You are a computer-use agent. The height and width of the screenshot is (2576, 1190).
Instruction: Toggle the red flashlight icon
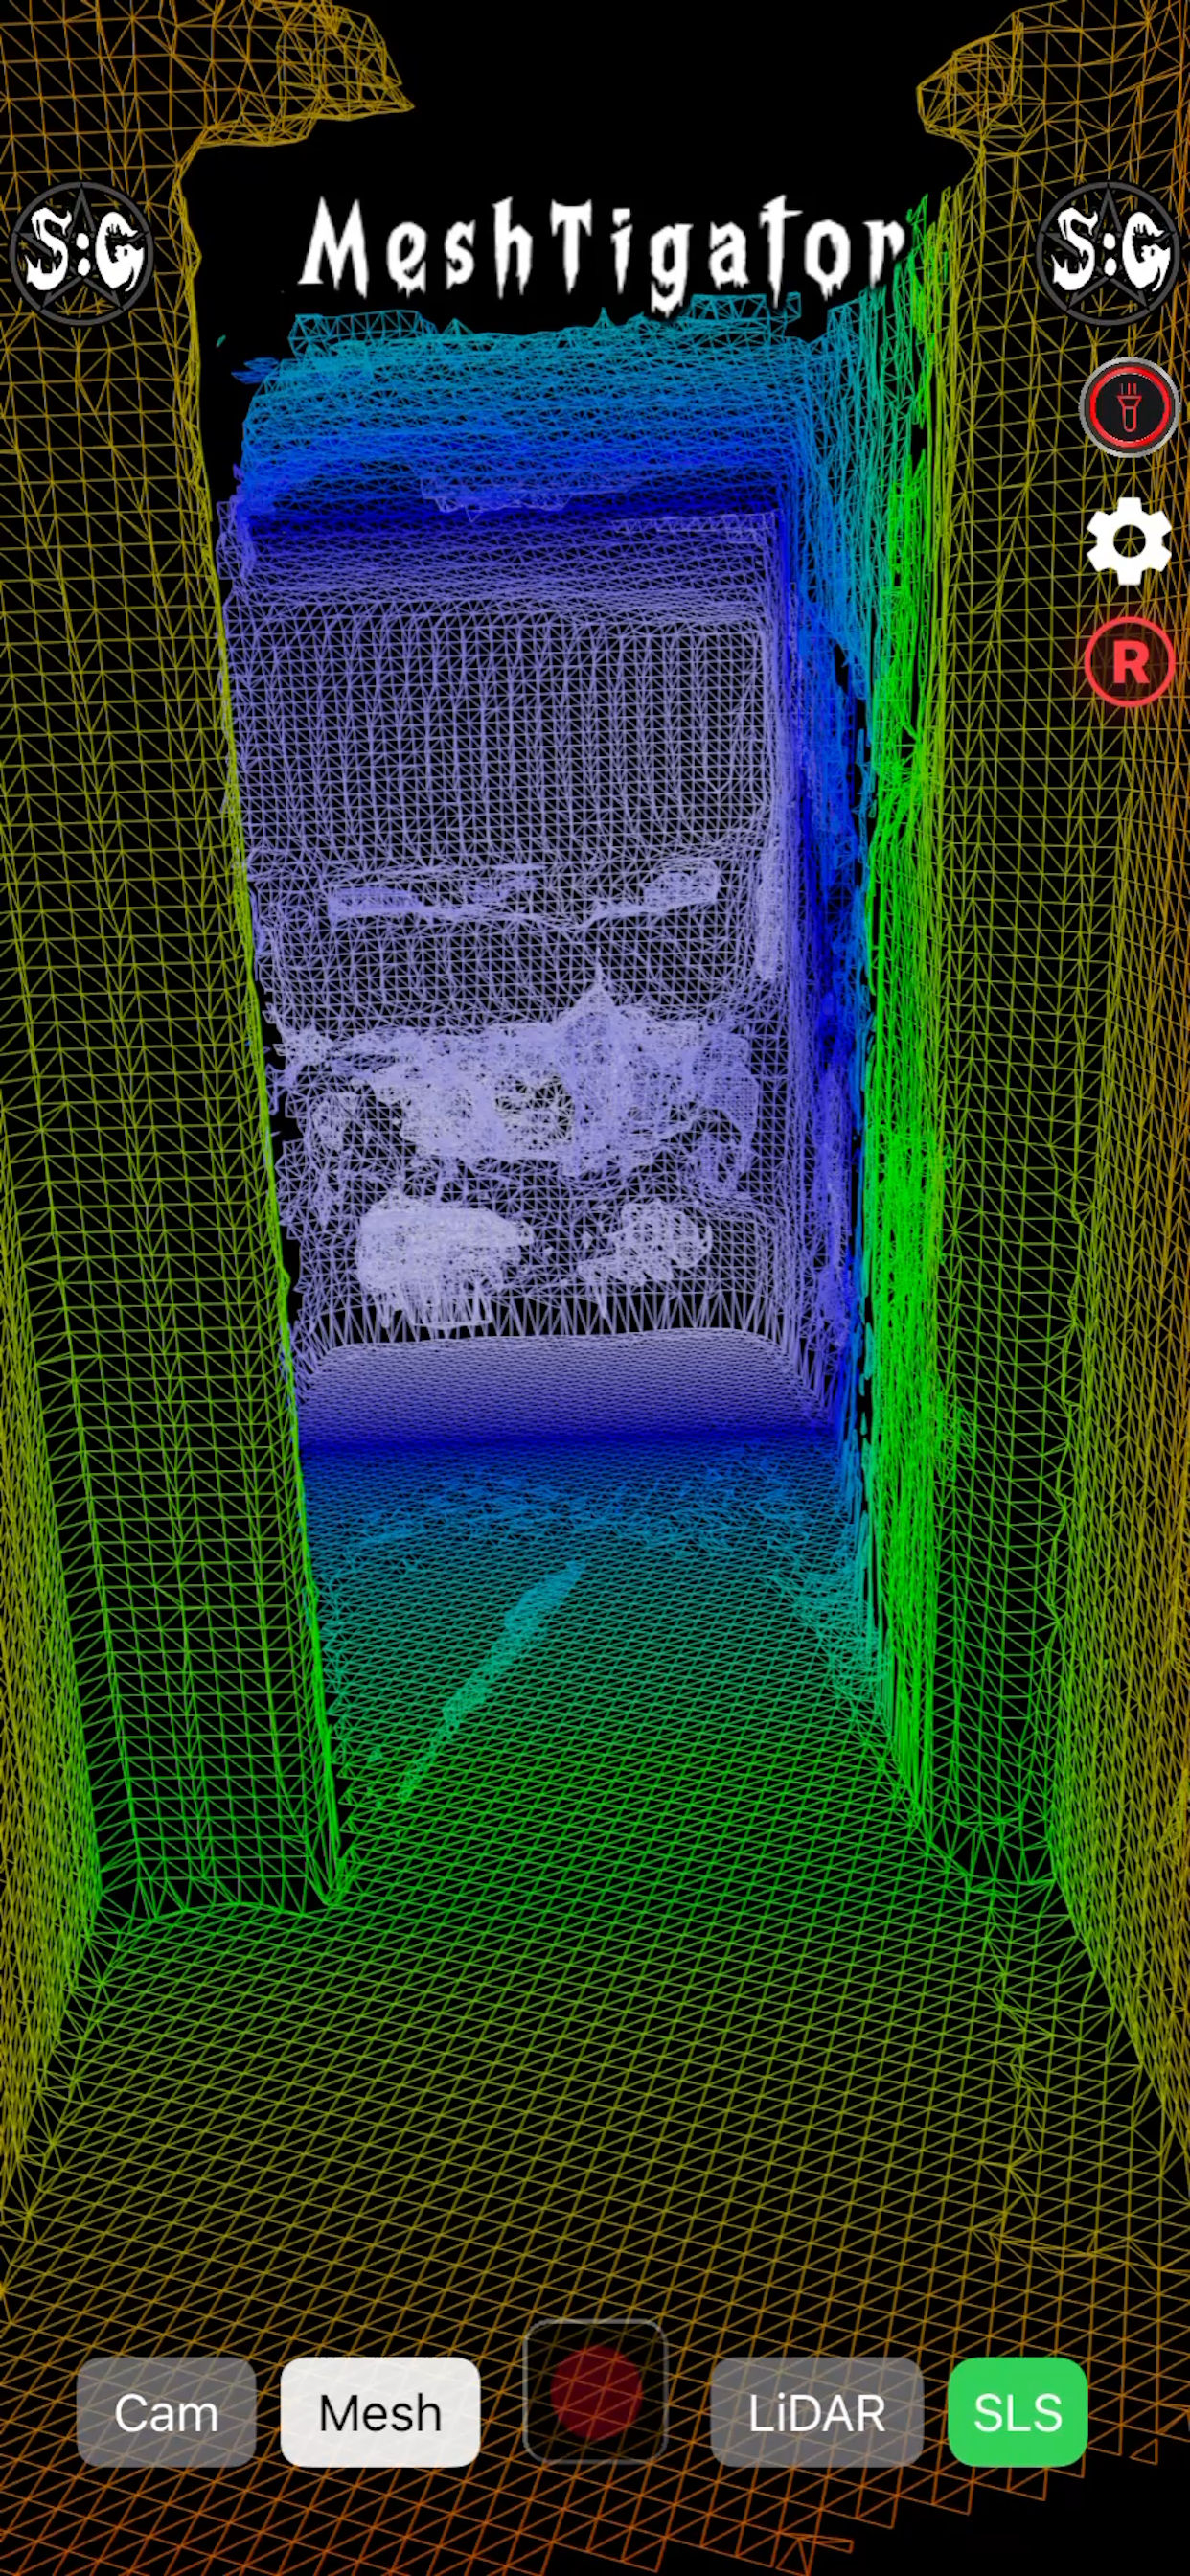1129,407
